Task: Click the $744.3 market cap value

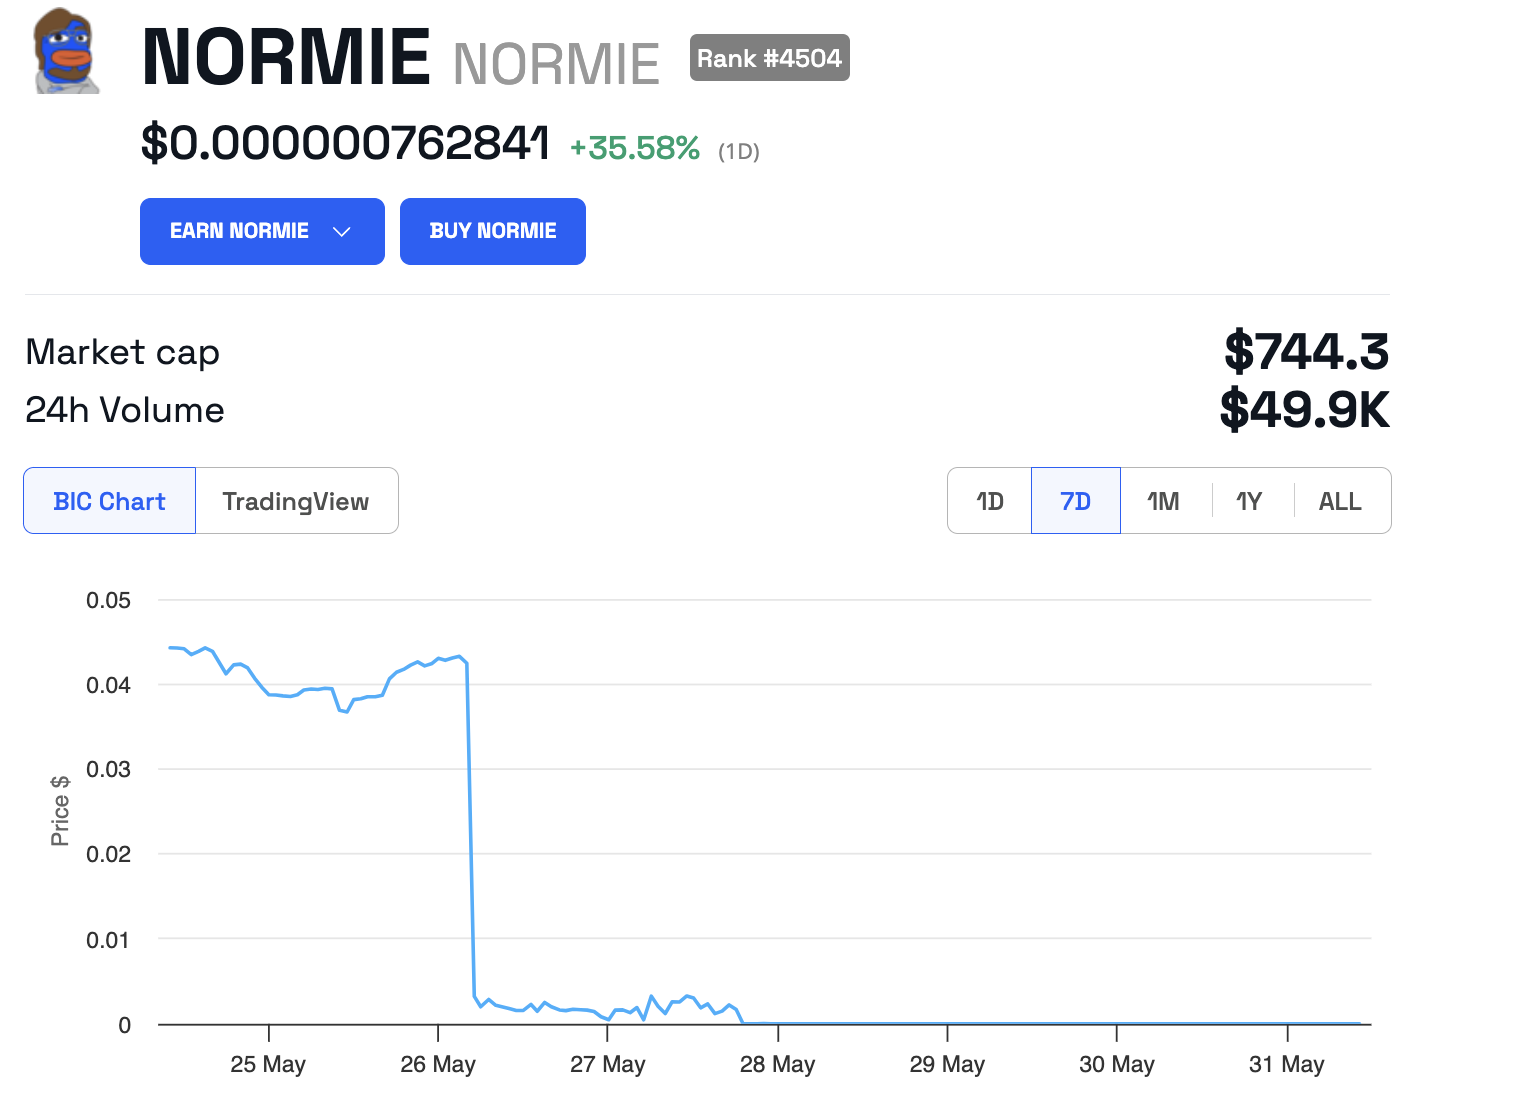Action: pyautogui.click(x=1306, y=352)
